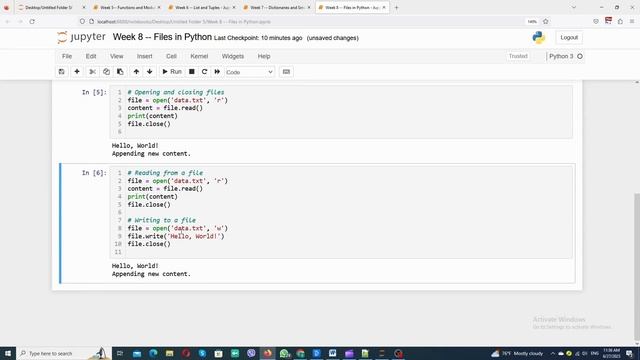Image resolution: width=640 pixels, height=360 pixels.
Task: Open the Kernel menu
Action: pos(199,56)
